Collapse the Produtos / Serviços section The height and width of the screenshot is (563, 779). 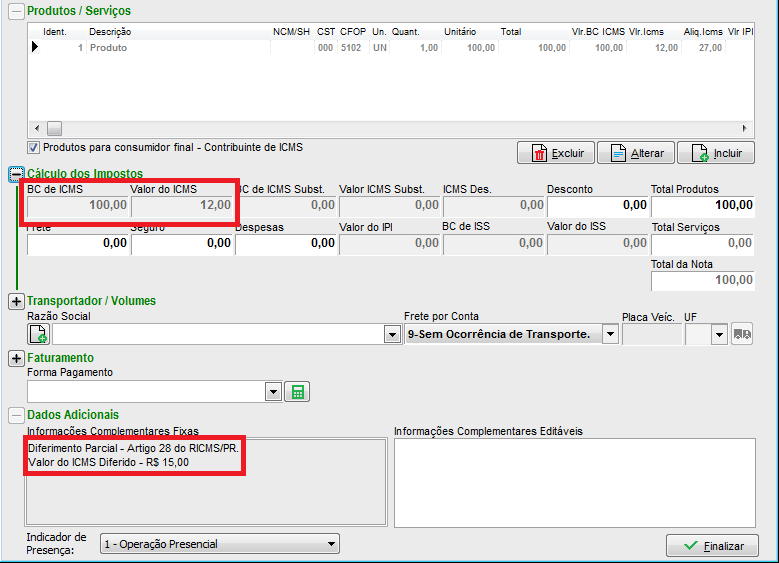tap(16, 11)
